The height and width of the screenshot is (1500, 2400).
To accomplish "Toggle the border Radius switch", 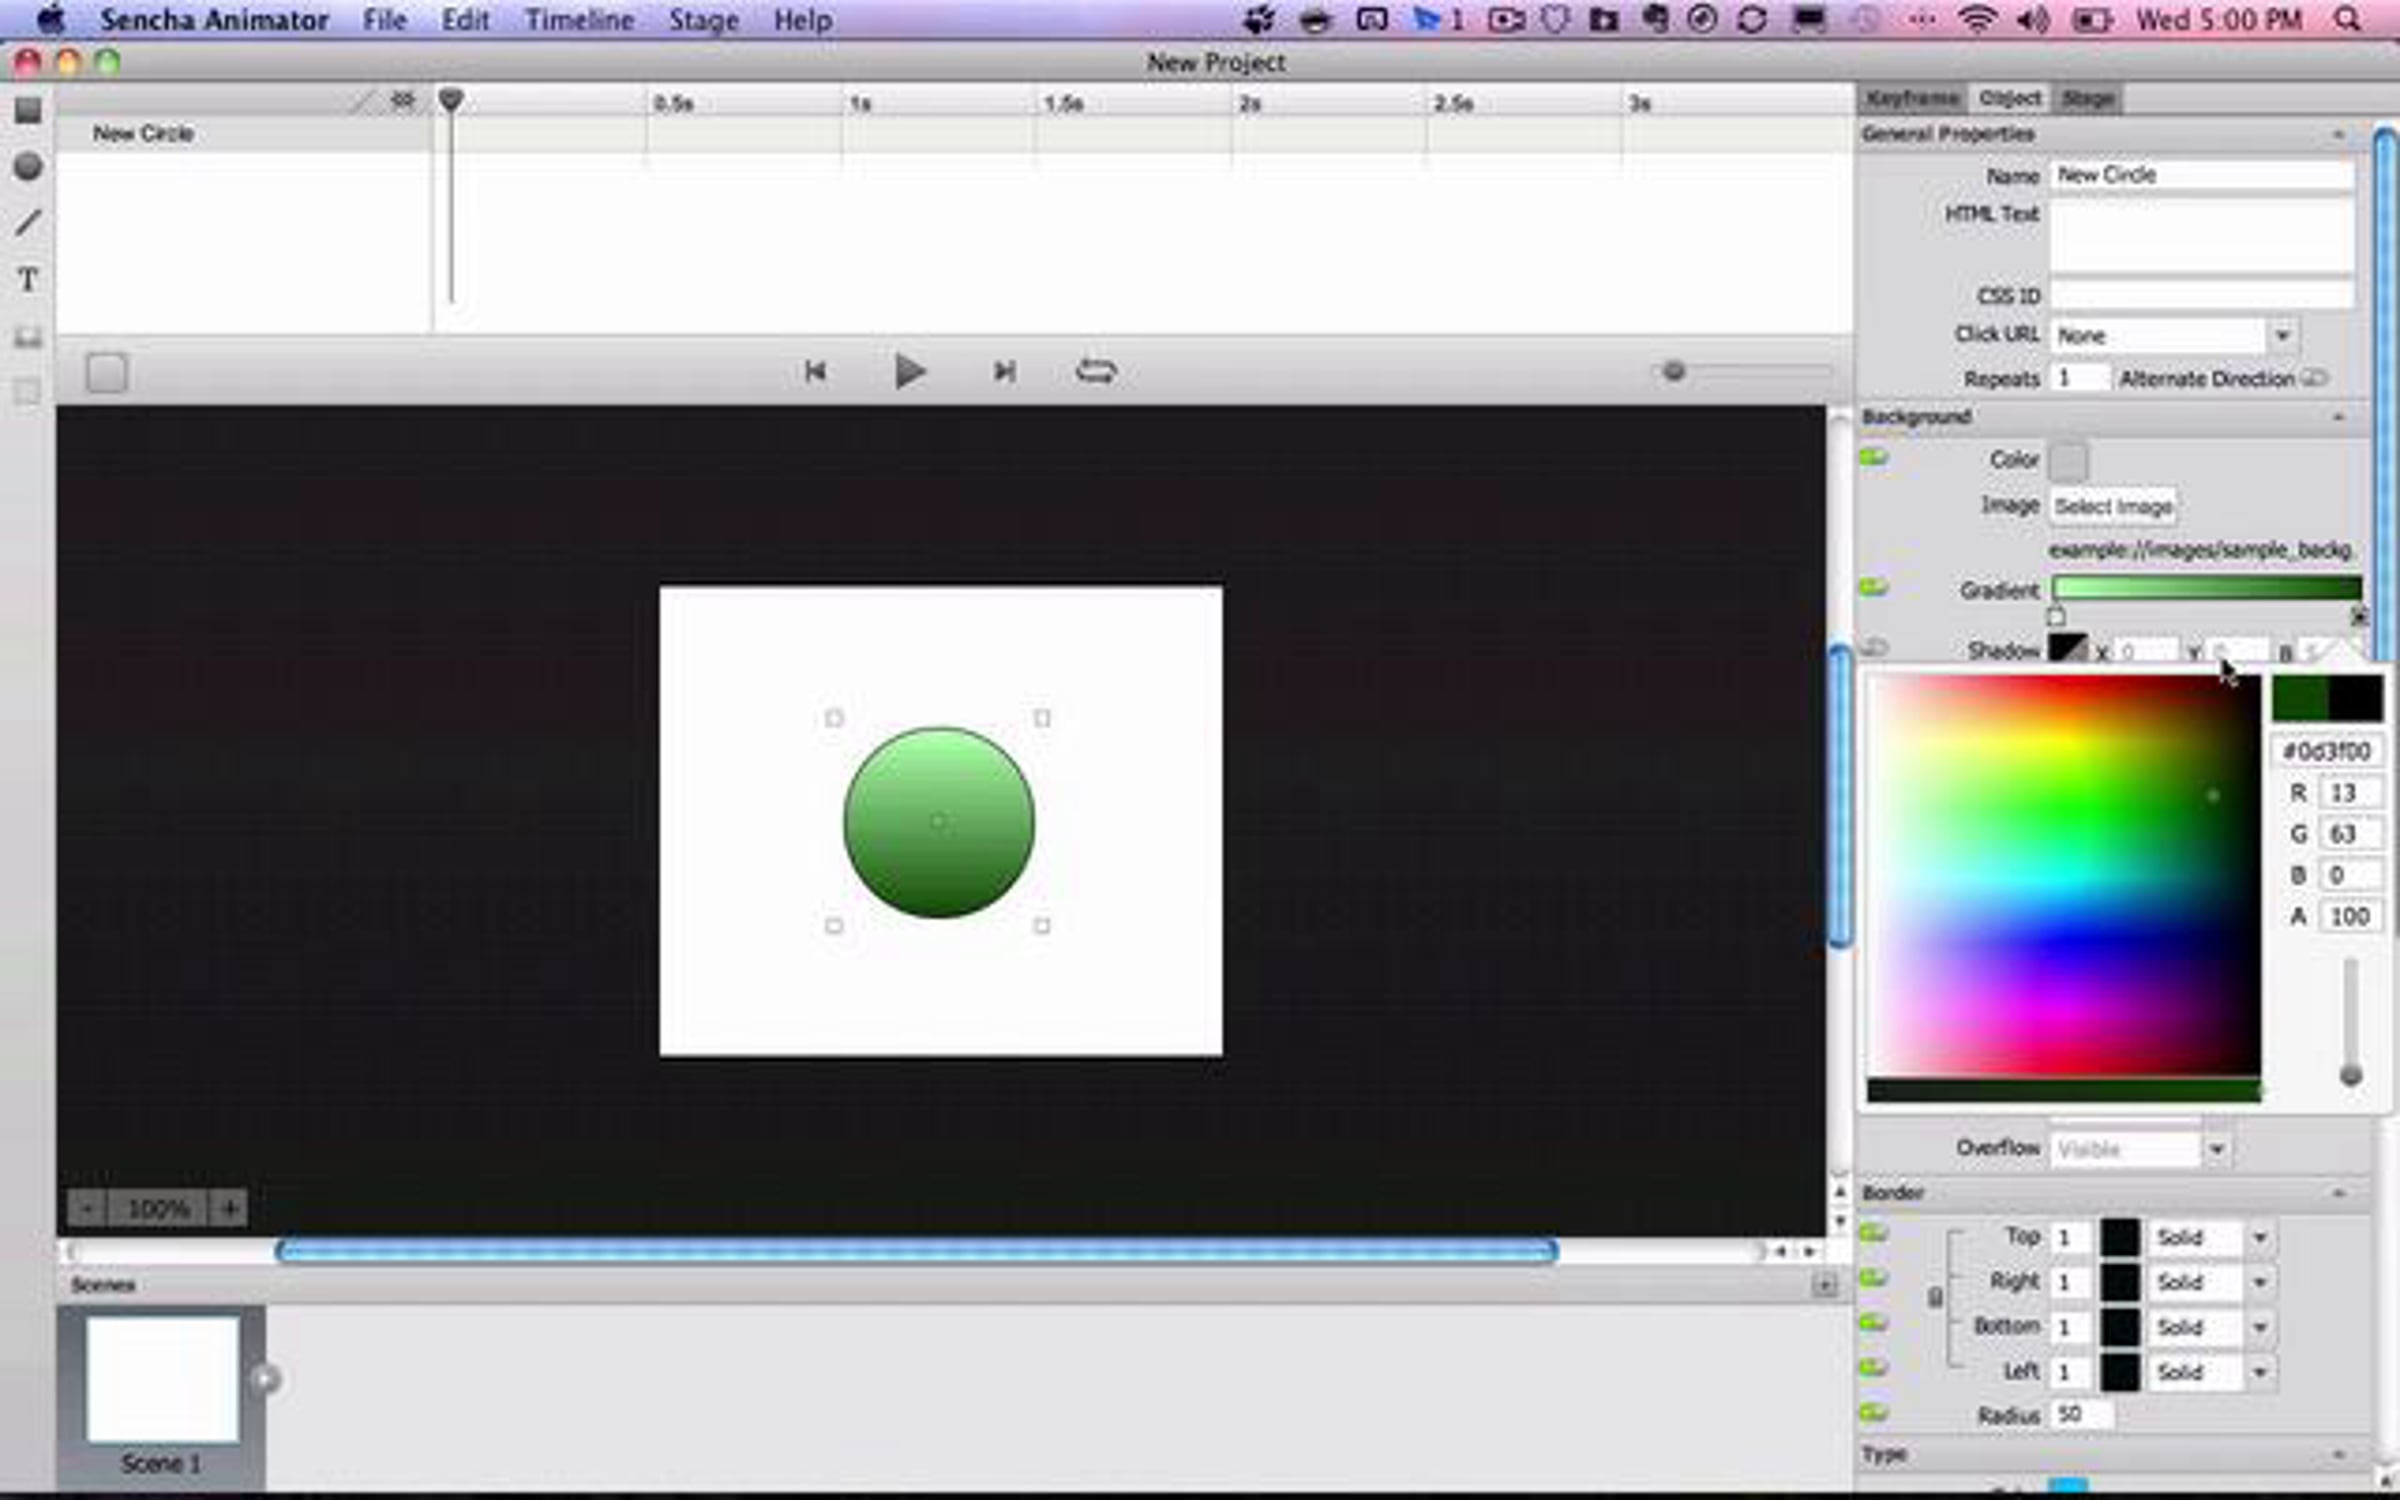I will (1873, 1413).
